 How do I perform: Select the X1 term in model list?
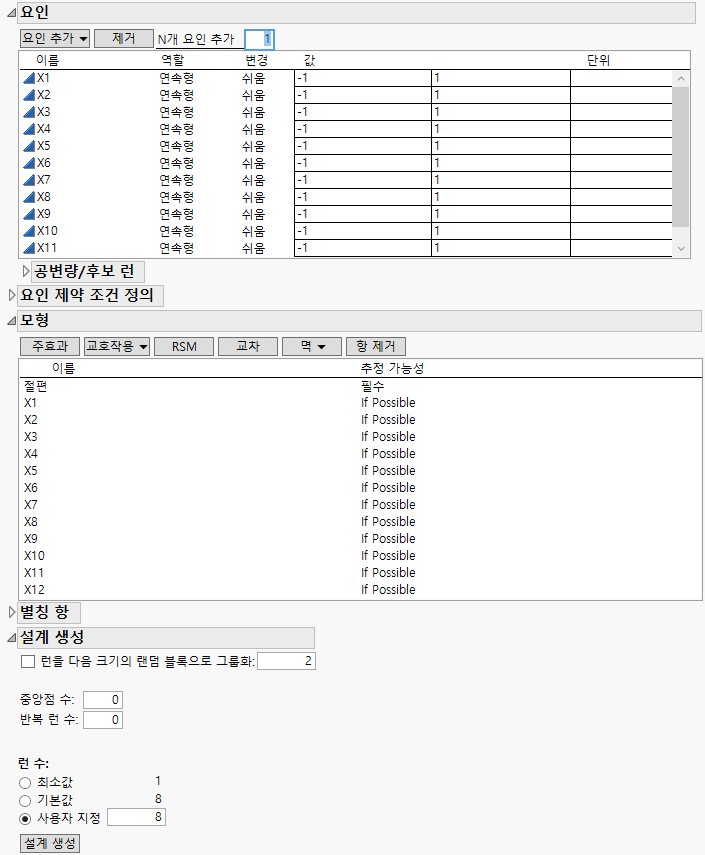[x=31, y=403]
